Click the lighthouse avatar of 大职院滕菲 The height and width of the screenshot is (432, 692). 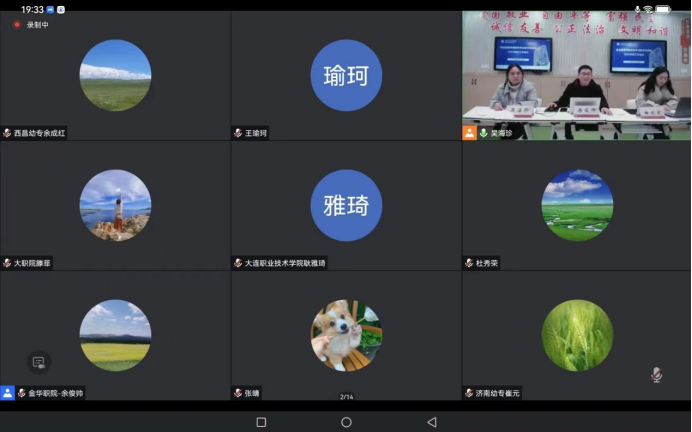(x=115, y=205)
